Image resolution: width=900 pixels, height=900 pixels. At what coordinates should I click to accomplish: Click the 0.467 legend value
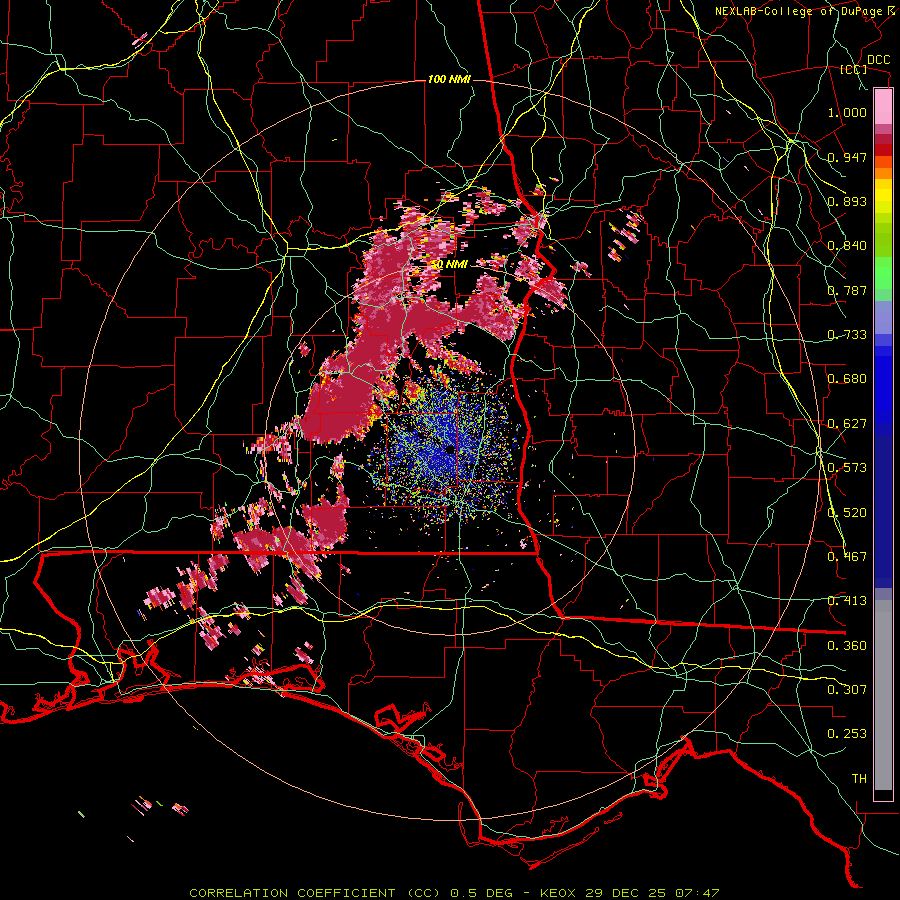point(847,557)
